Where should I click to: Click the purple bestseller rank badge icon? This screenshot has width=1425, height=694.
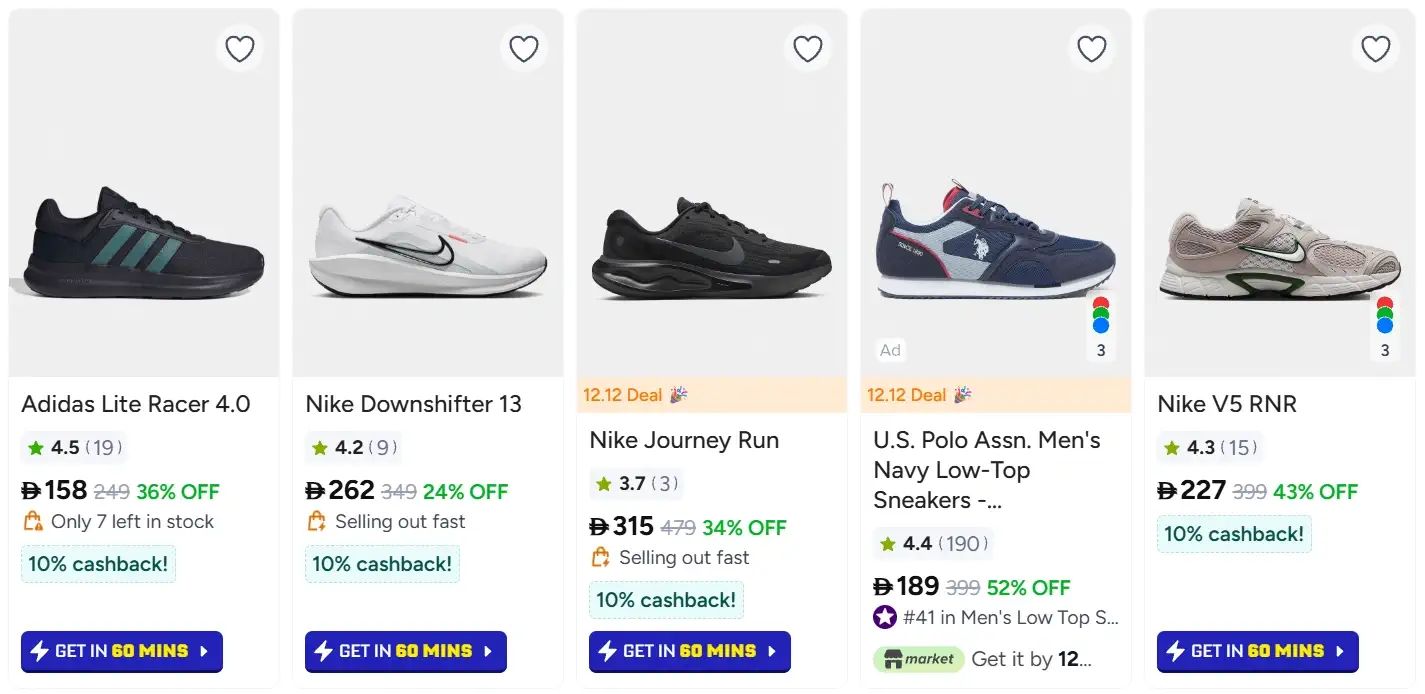coord(885,617)
